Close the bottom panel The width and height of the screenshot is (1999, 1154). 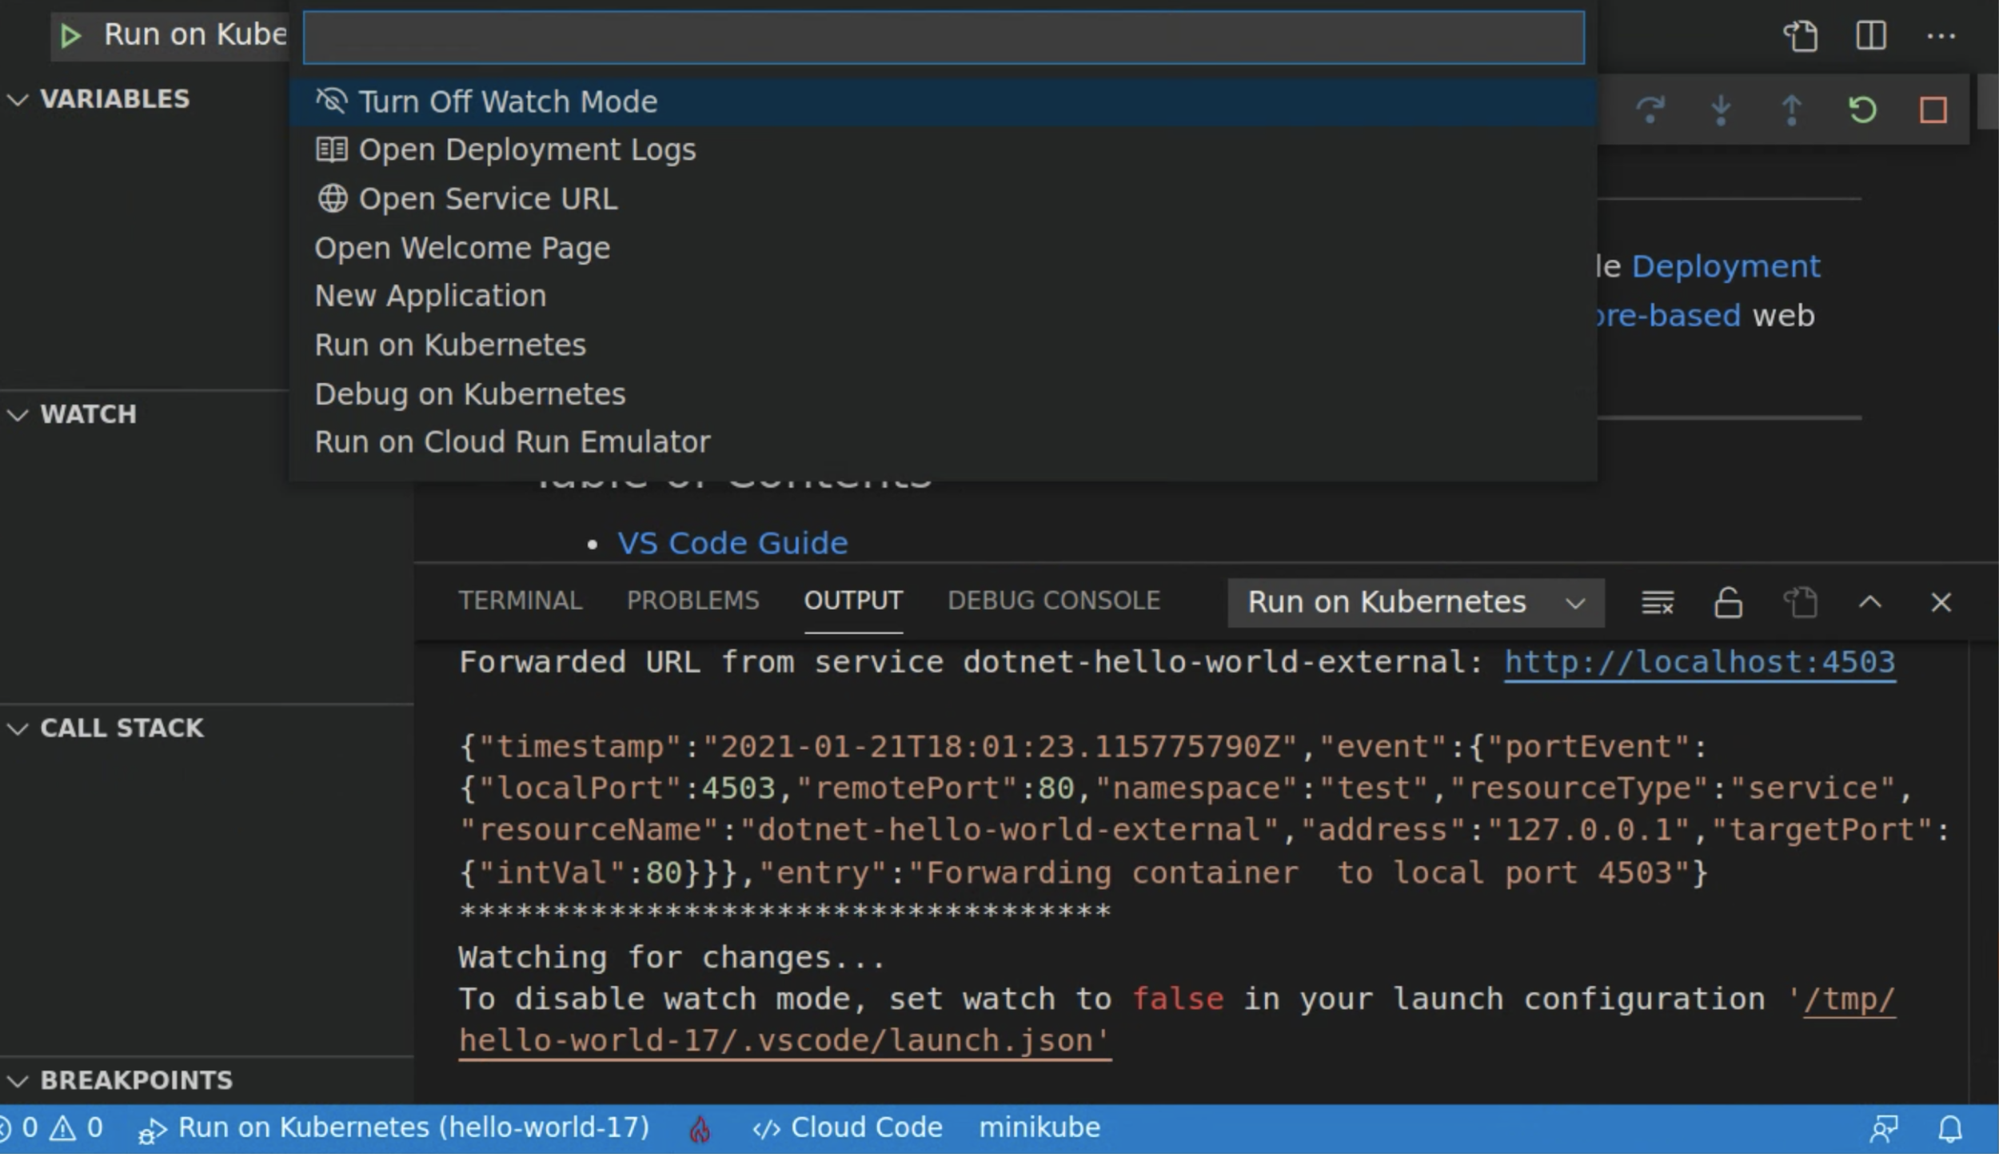coord(1941,603)
